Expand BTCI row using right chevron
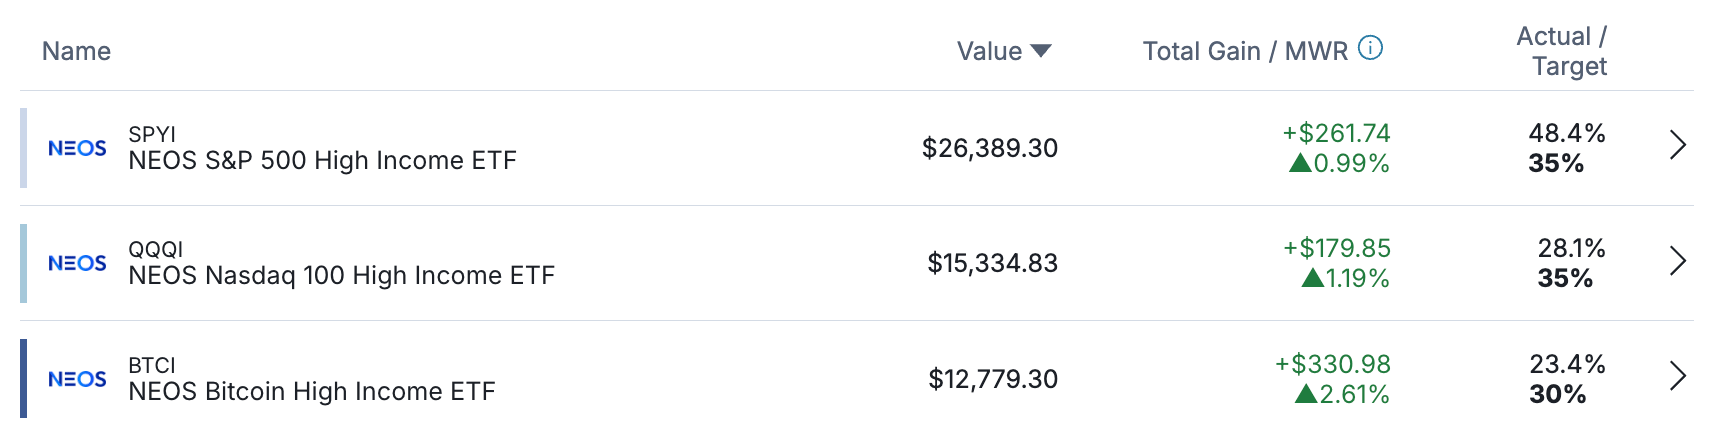The width and height of the screenshot is (1716, 438). [x=1678, y=377]
